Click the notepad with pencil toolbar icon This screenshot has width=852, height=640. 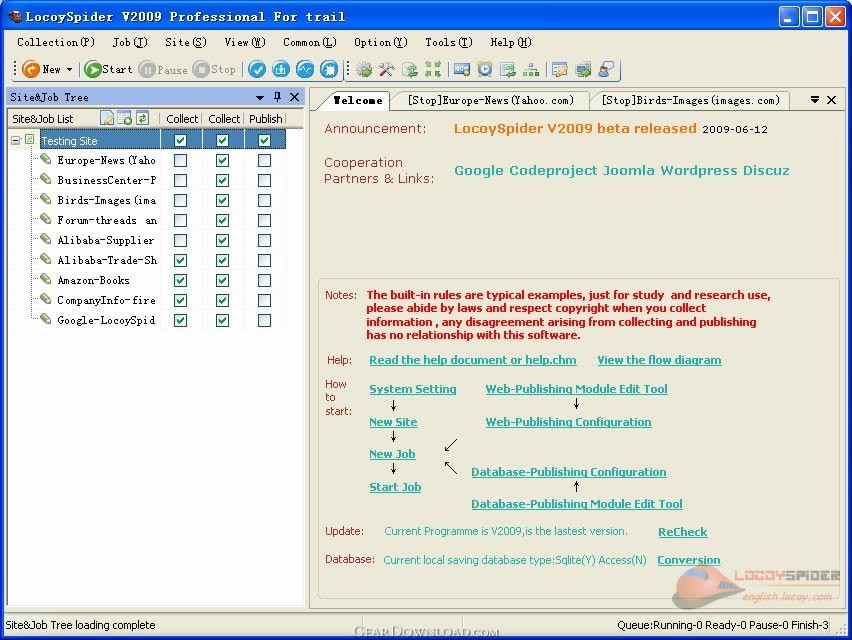(560, 70)
